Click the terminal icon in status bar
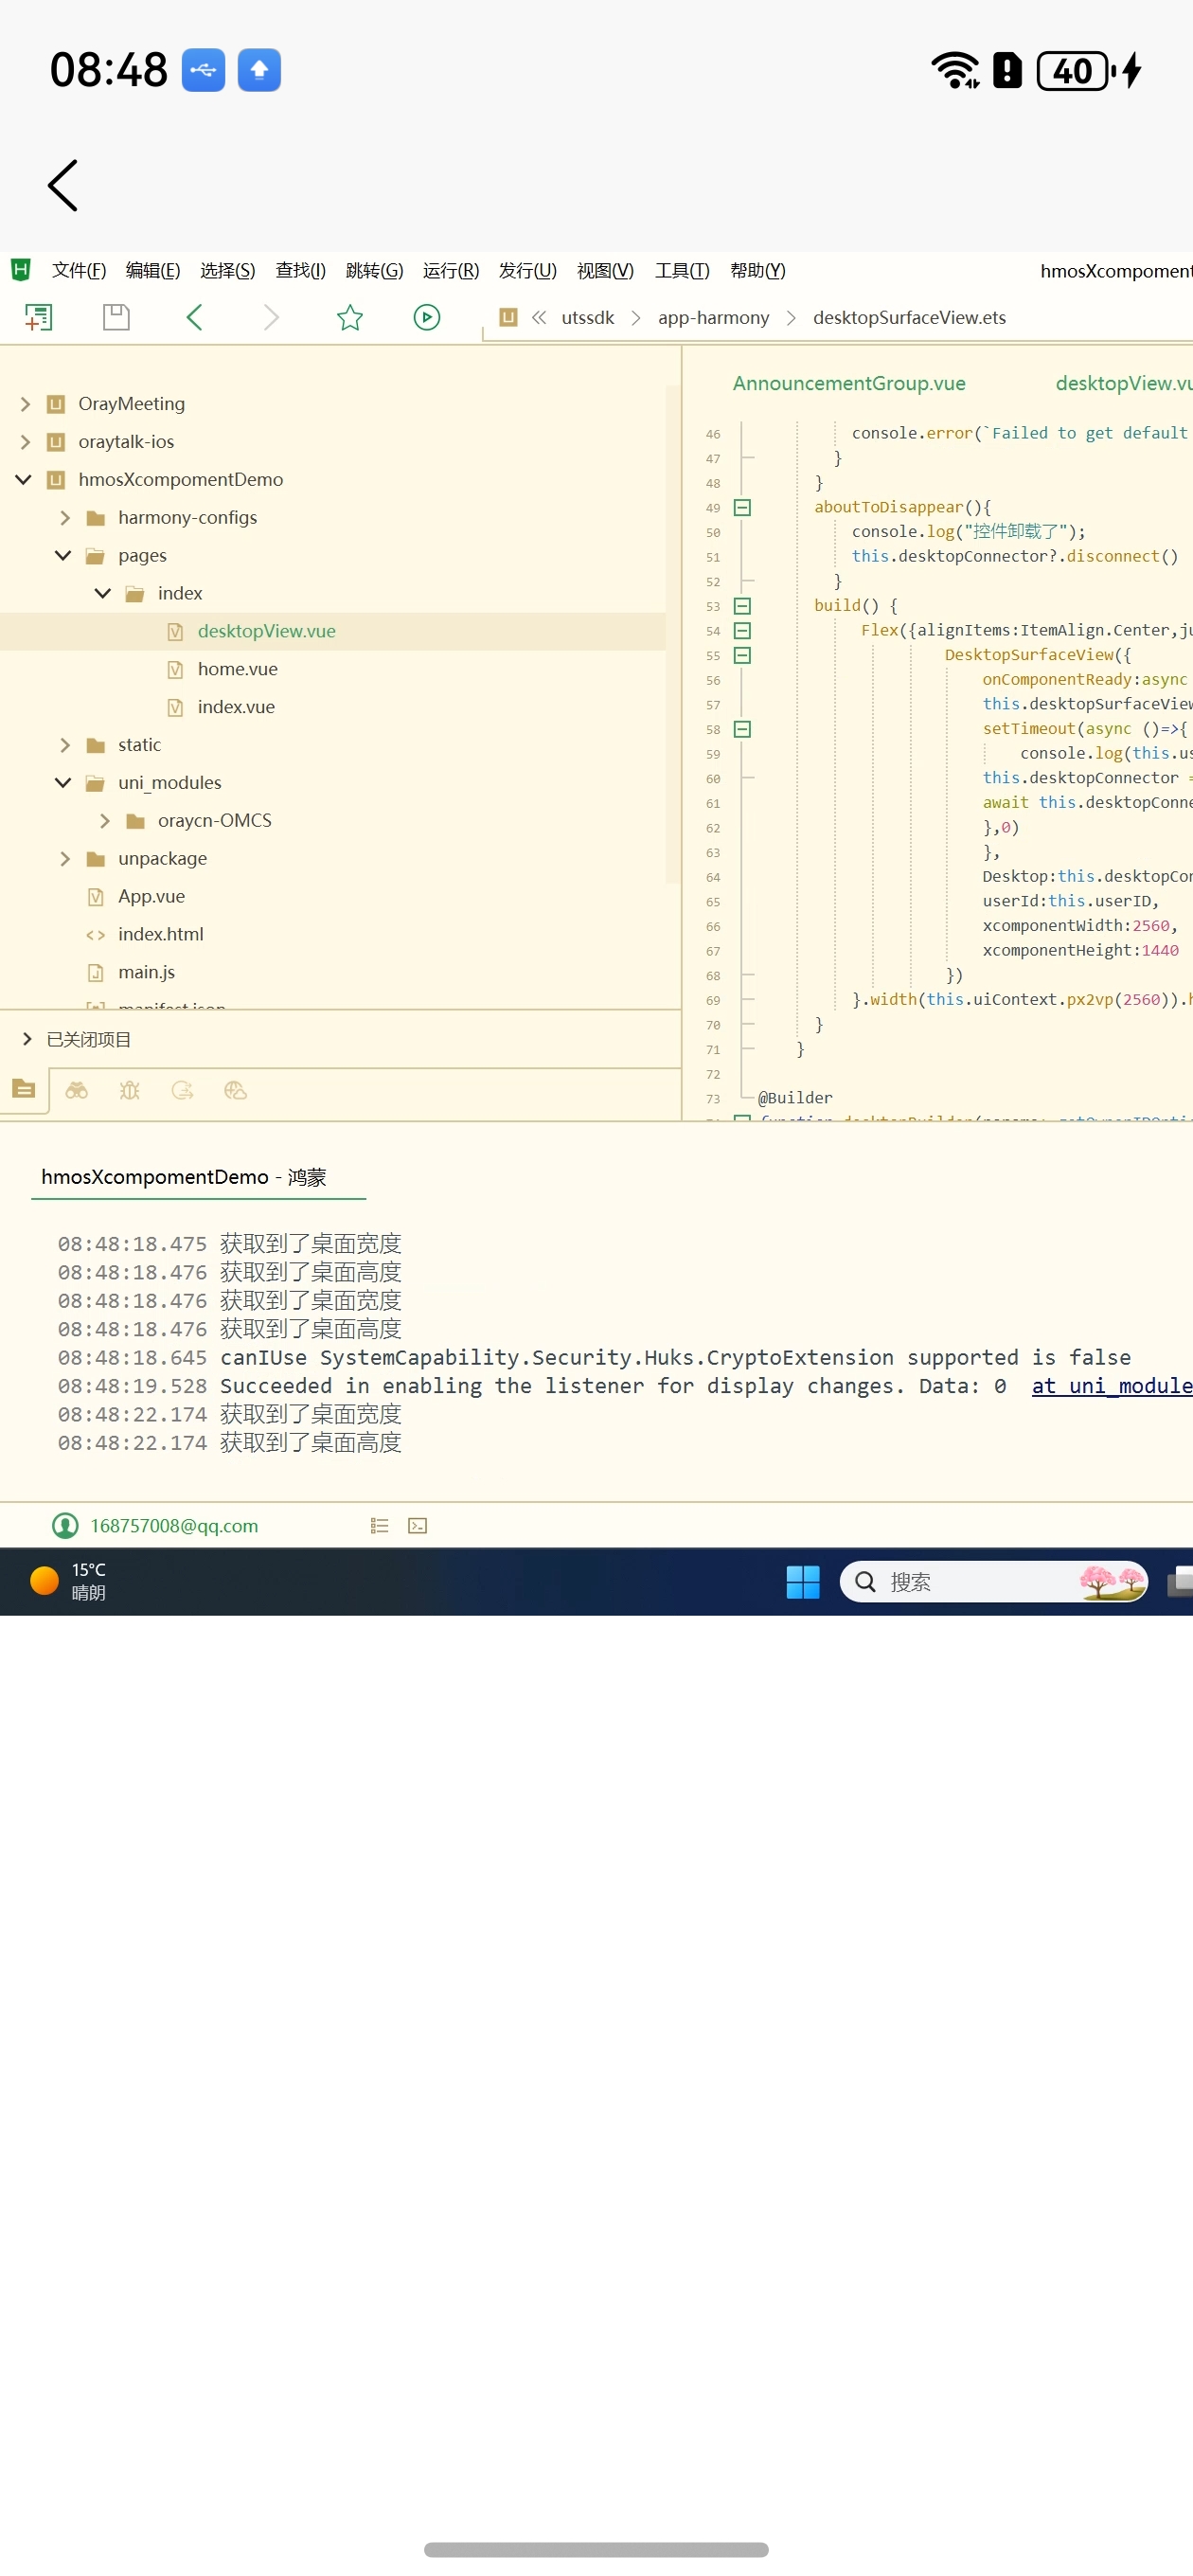The image size is (1193, 2576). click(x=418, y=1526)
